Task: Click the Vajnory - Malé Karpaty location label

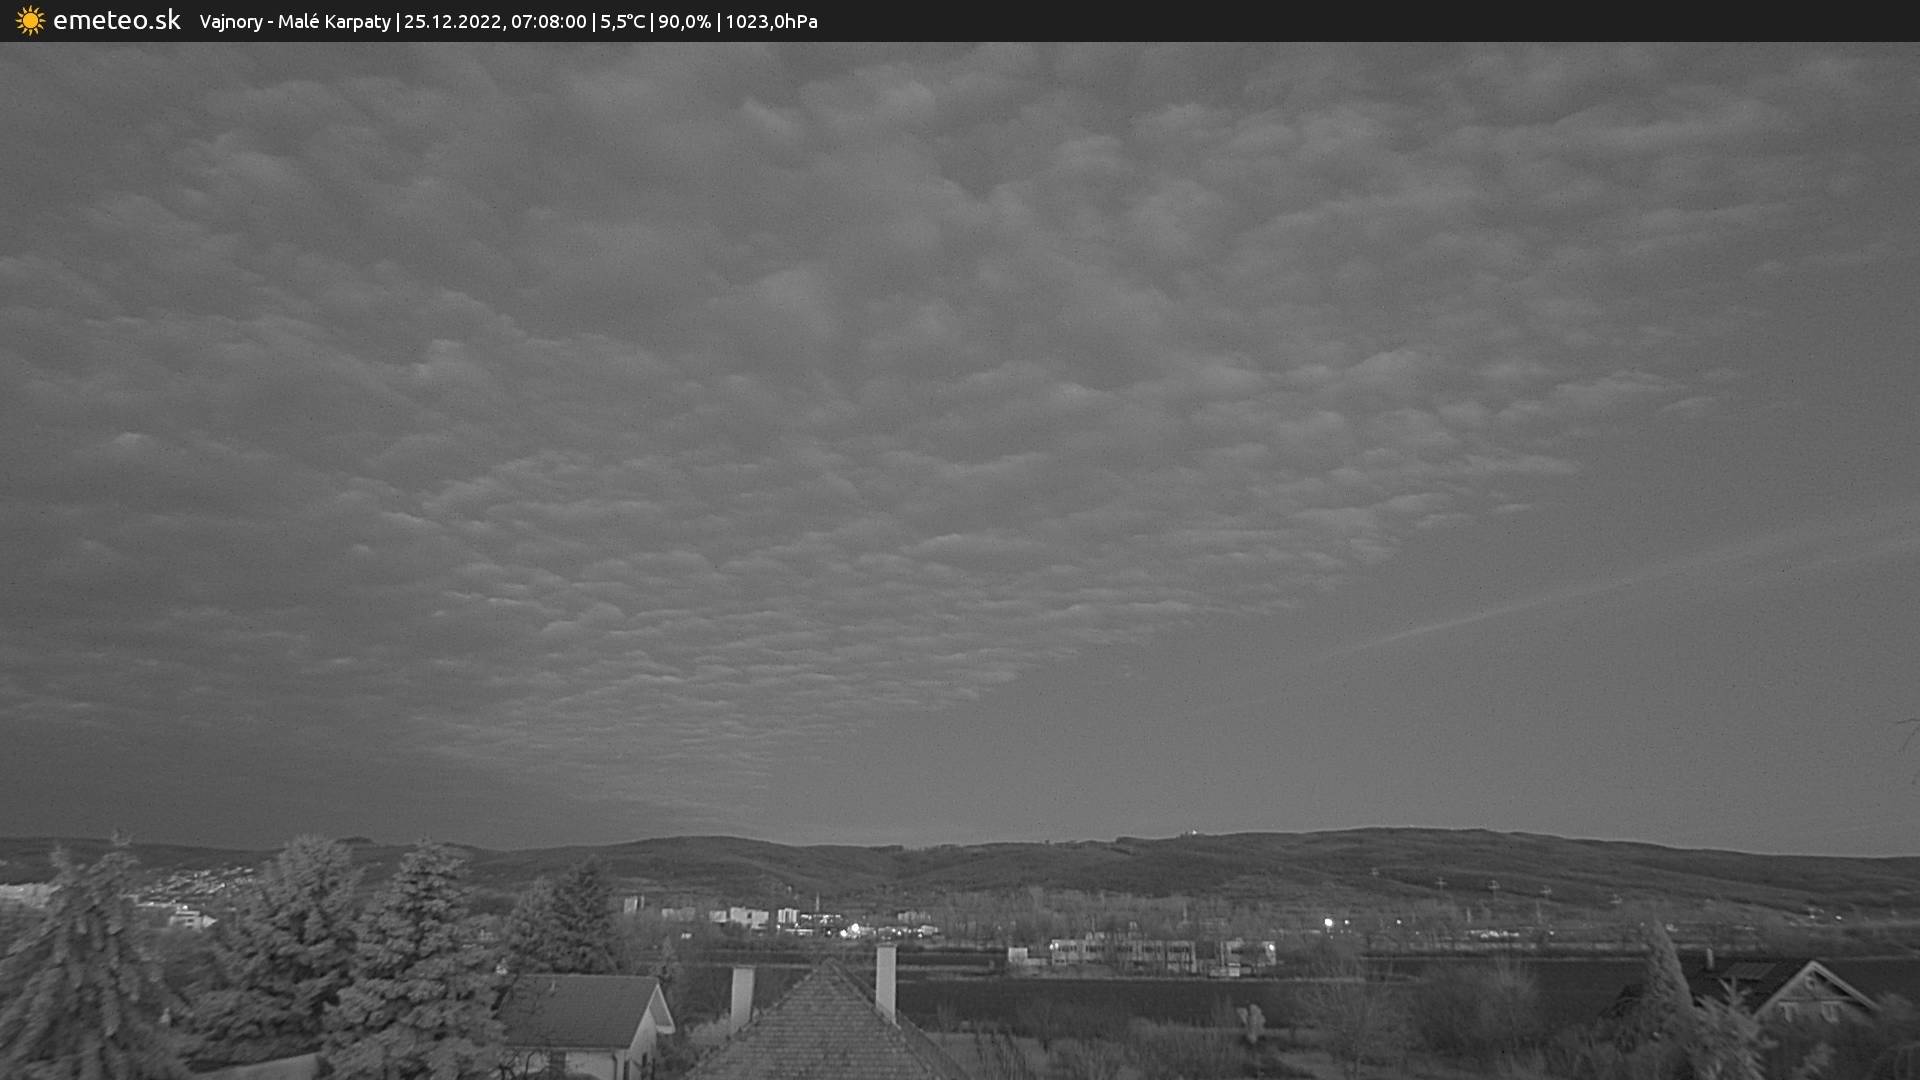Action: pyautogui.click(x=295, y=22)
